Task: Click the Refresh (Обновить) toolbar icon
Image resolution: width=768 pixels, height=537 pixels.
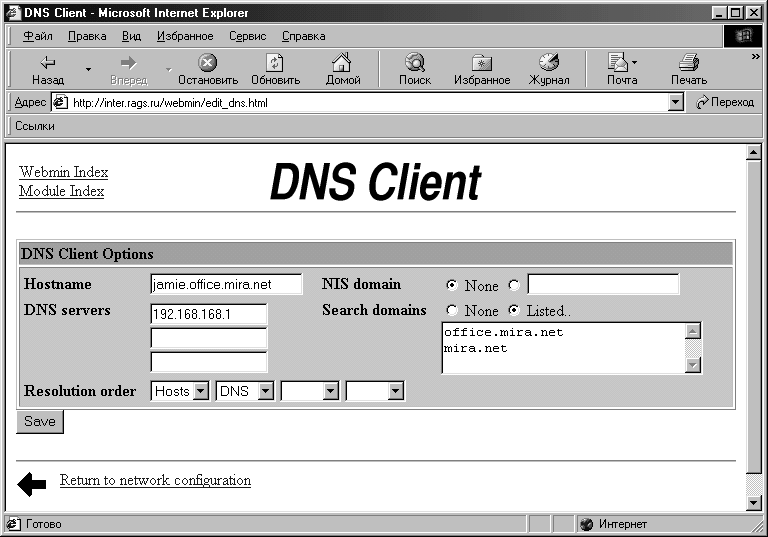Action: (275, 63)
